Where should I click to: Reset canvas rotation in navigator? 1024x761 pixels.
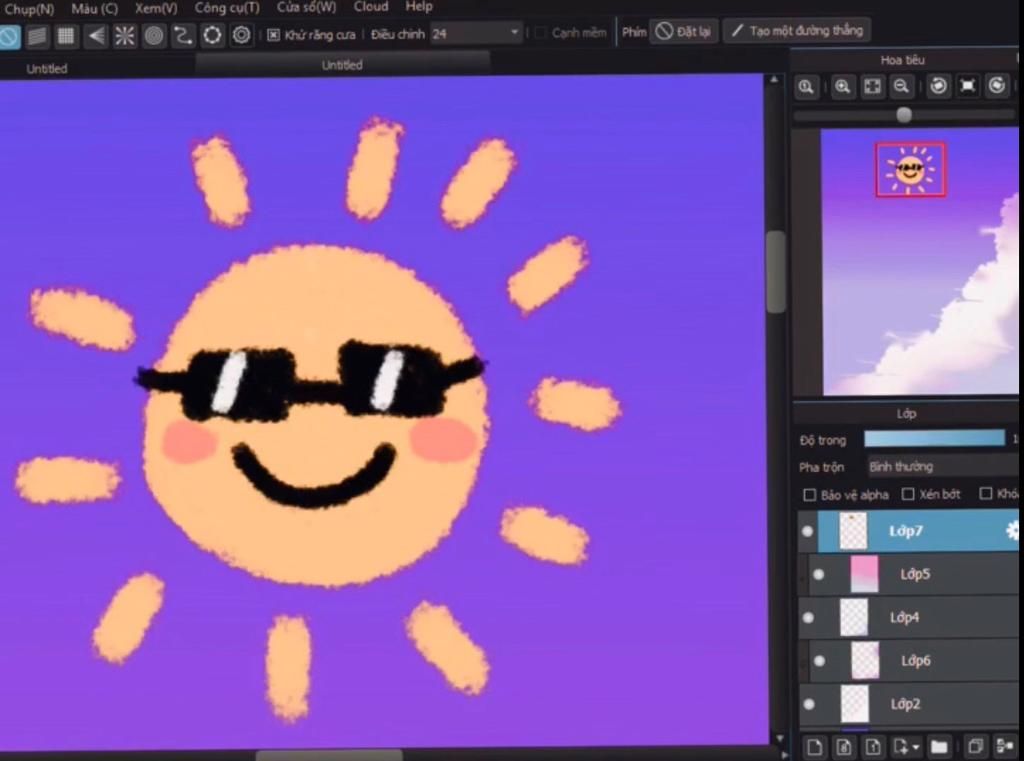click(x=968, y=86)
